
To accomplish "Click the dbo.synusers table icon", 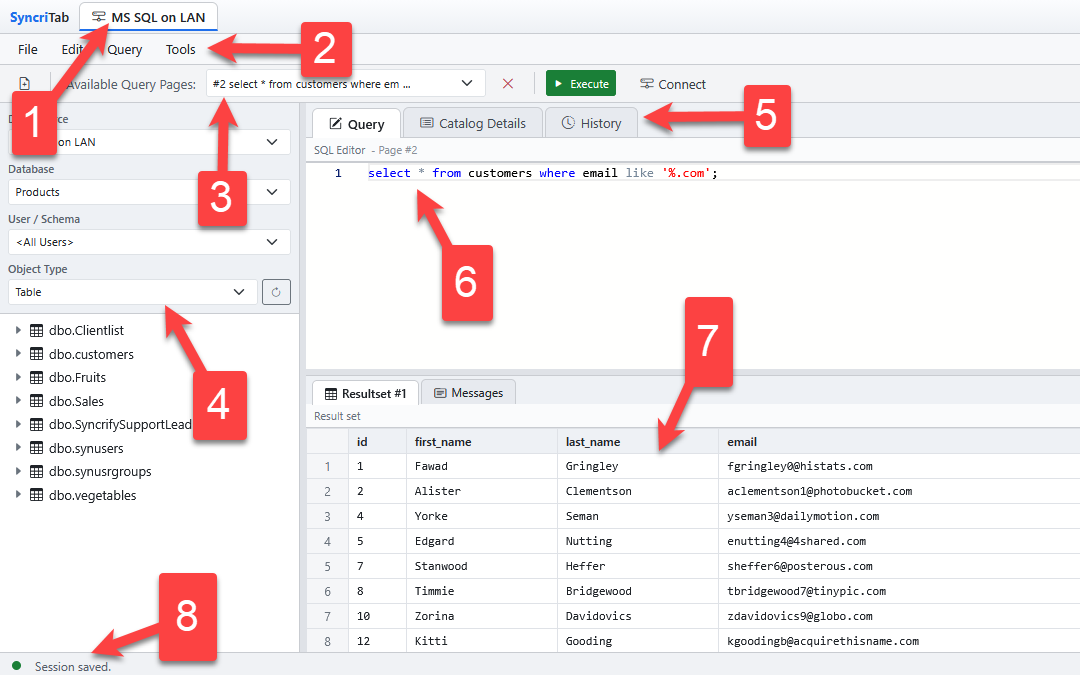I will pos(37,448).
